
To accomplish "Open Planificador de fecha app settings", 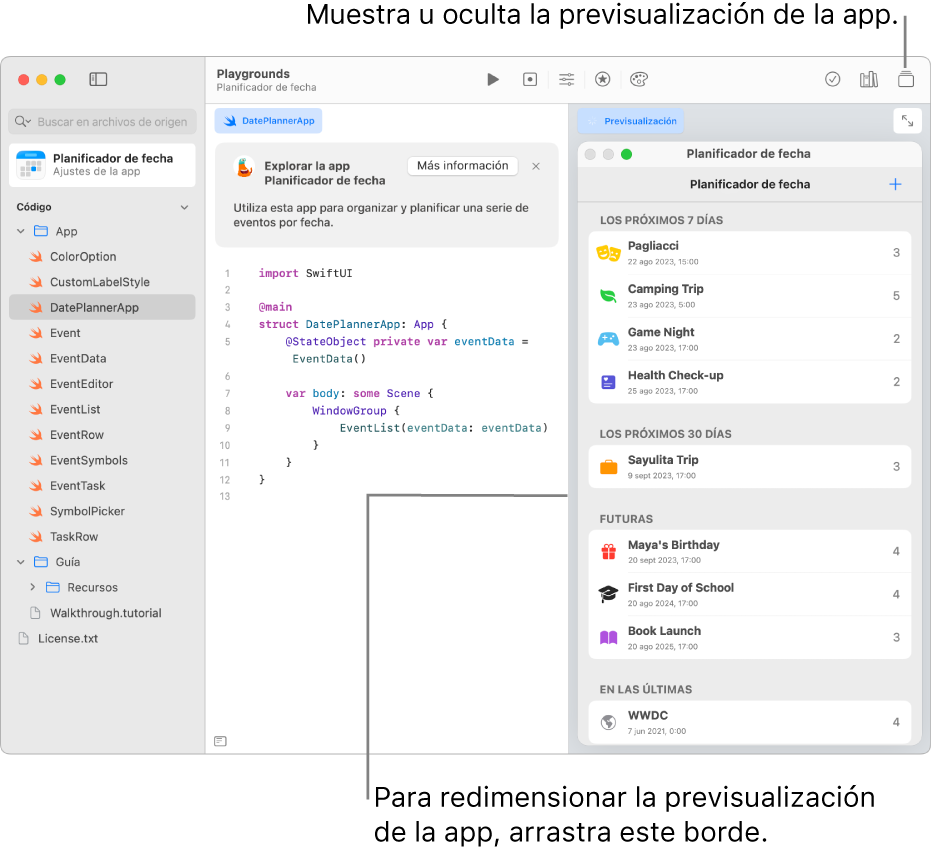I will click(102, 165).
